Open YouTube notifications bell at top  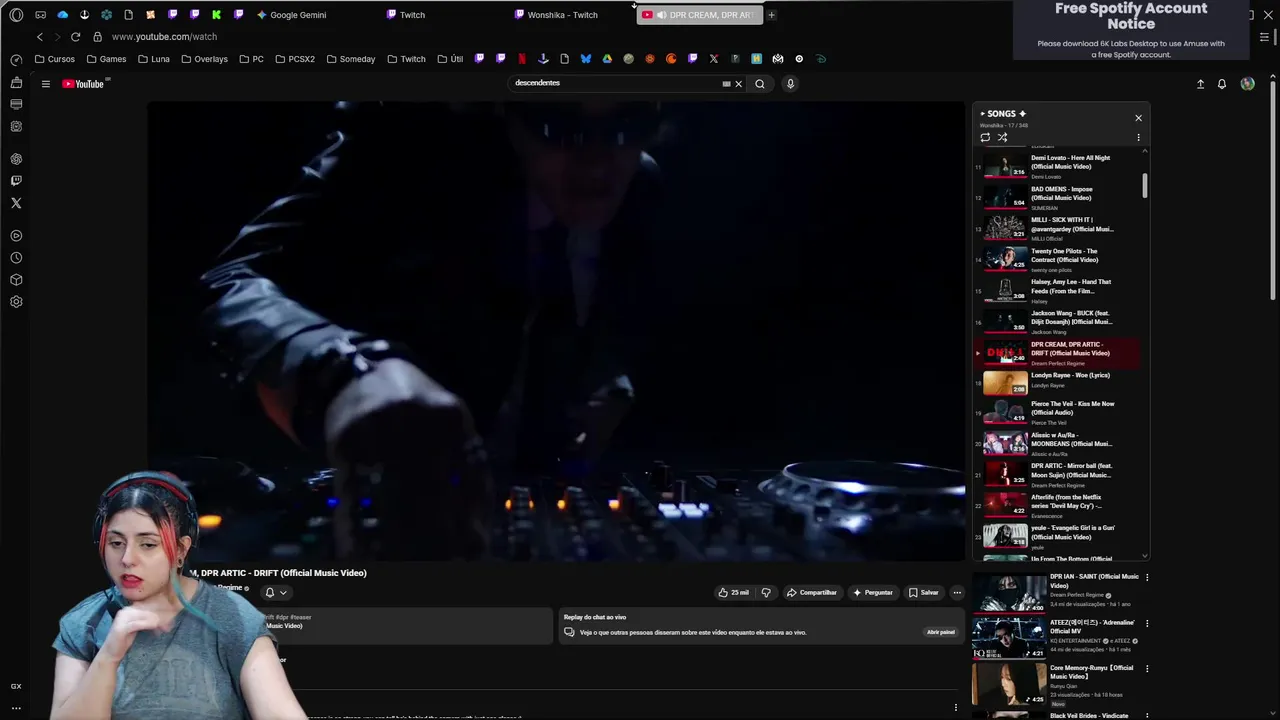1222,84
